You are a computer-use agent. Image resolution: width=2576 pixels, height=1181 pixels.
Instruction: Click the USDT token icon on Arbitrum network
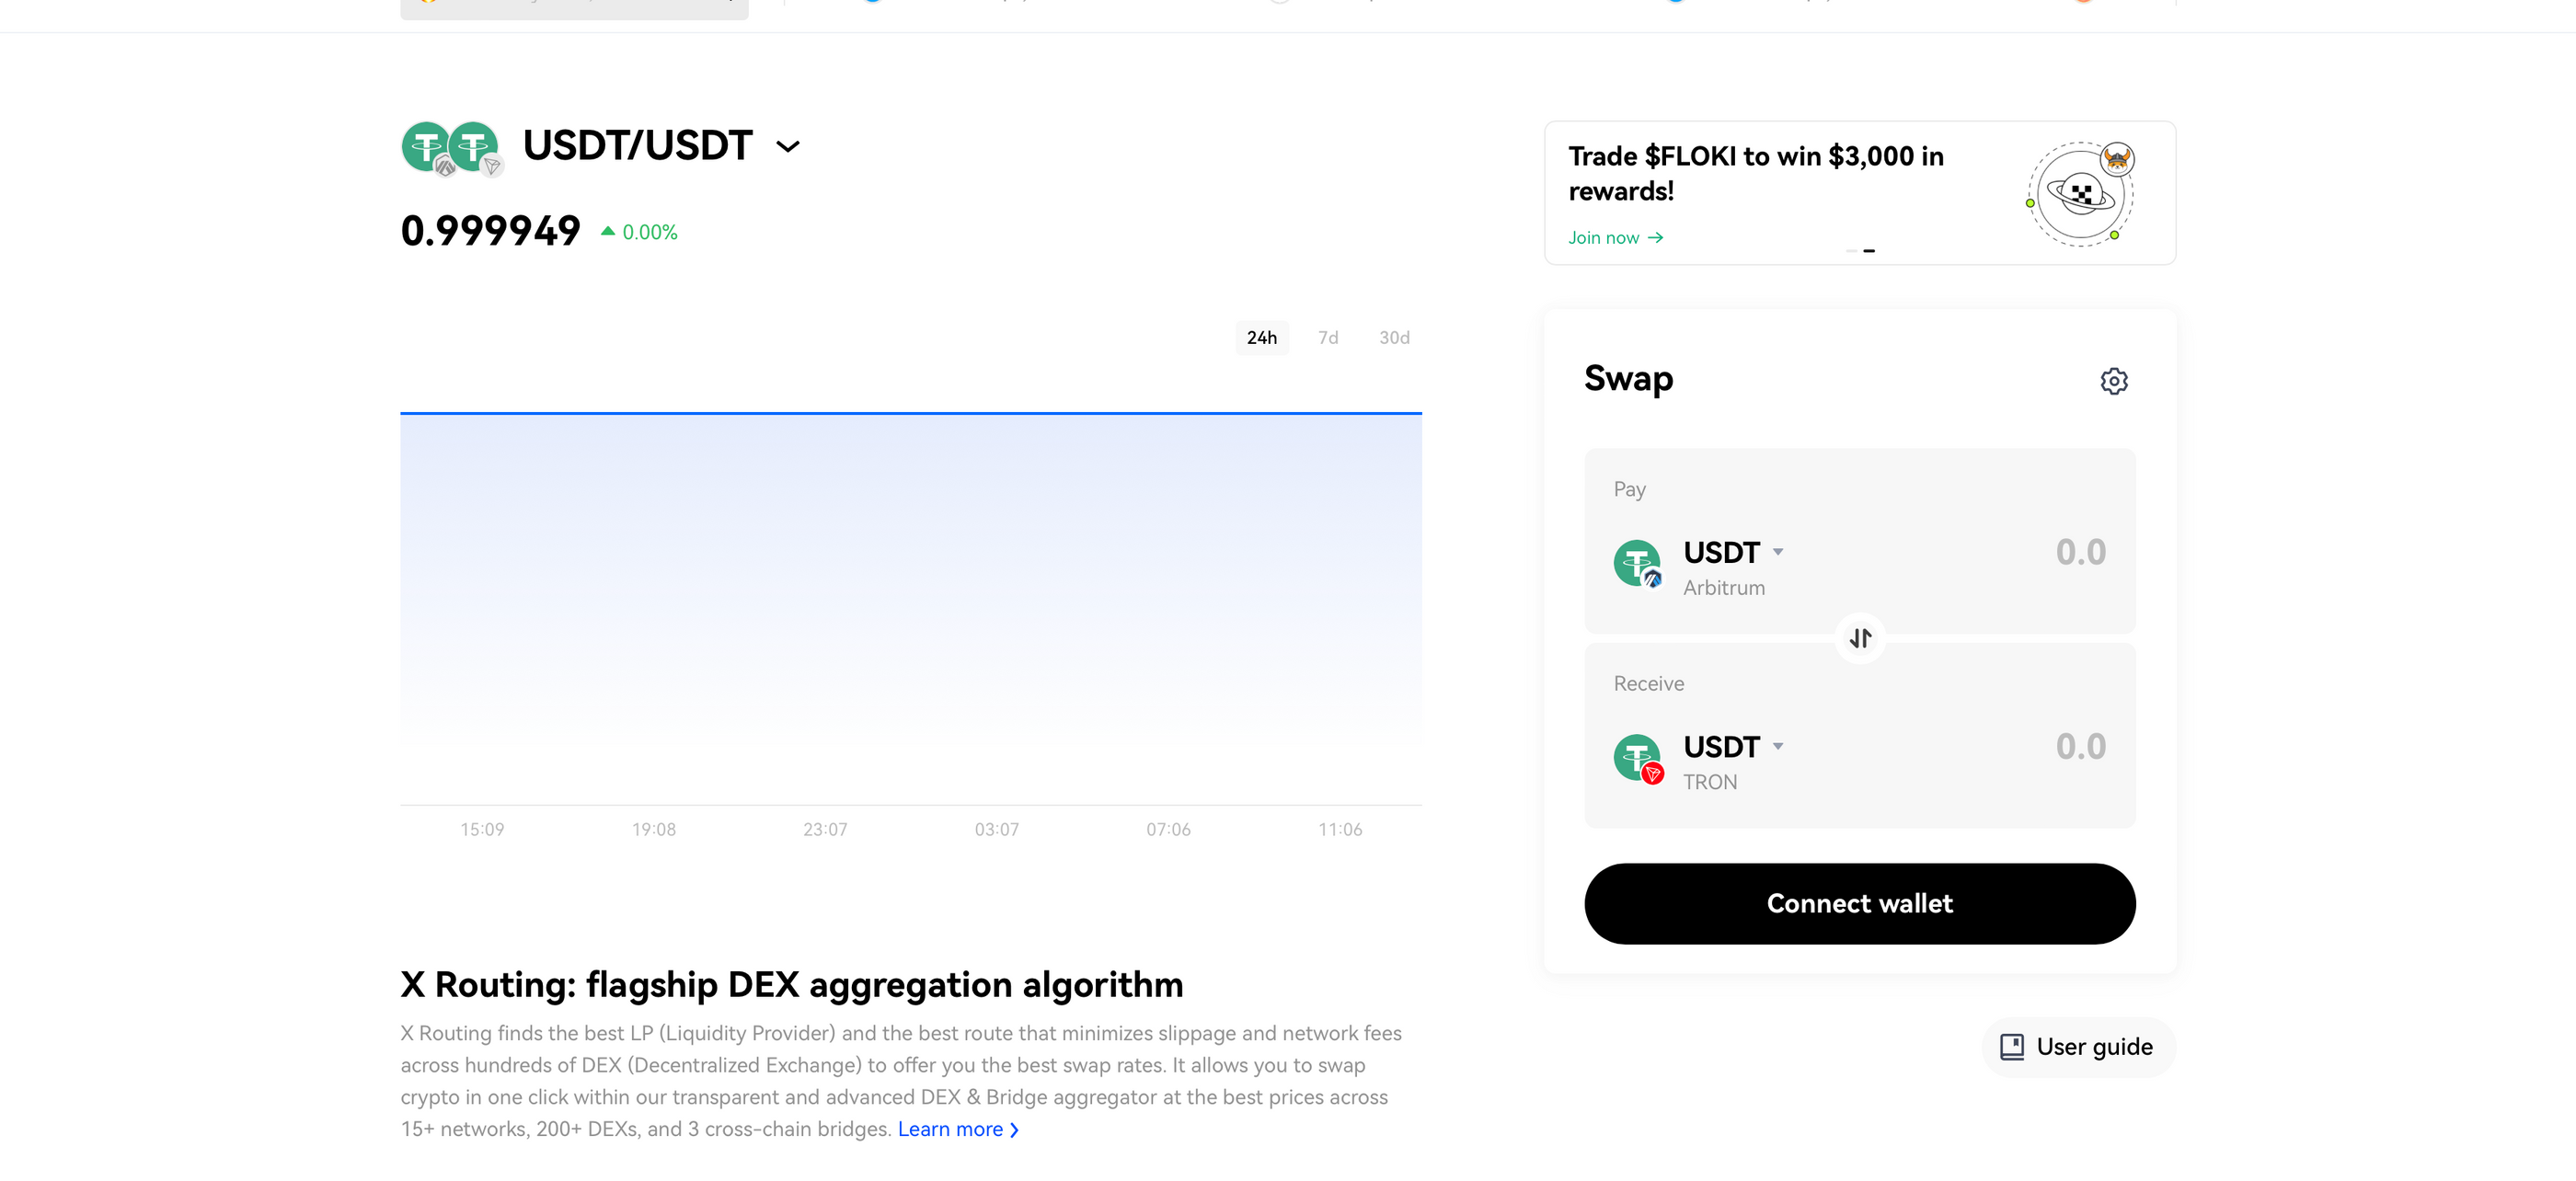[x=1638, y=563]
